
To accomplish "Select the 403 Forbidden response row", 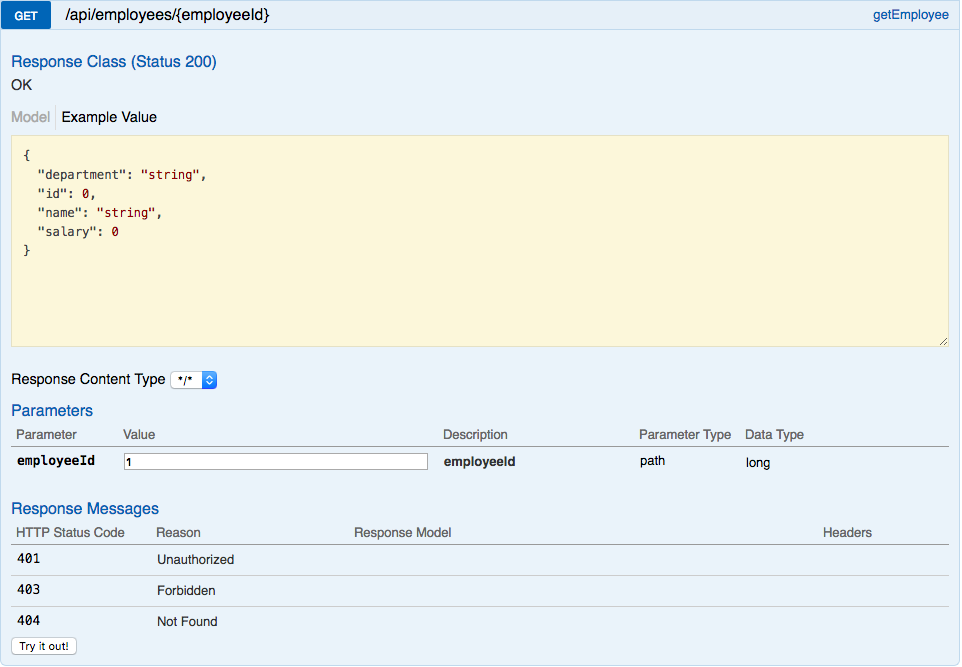I will pos(187,590).
